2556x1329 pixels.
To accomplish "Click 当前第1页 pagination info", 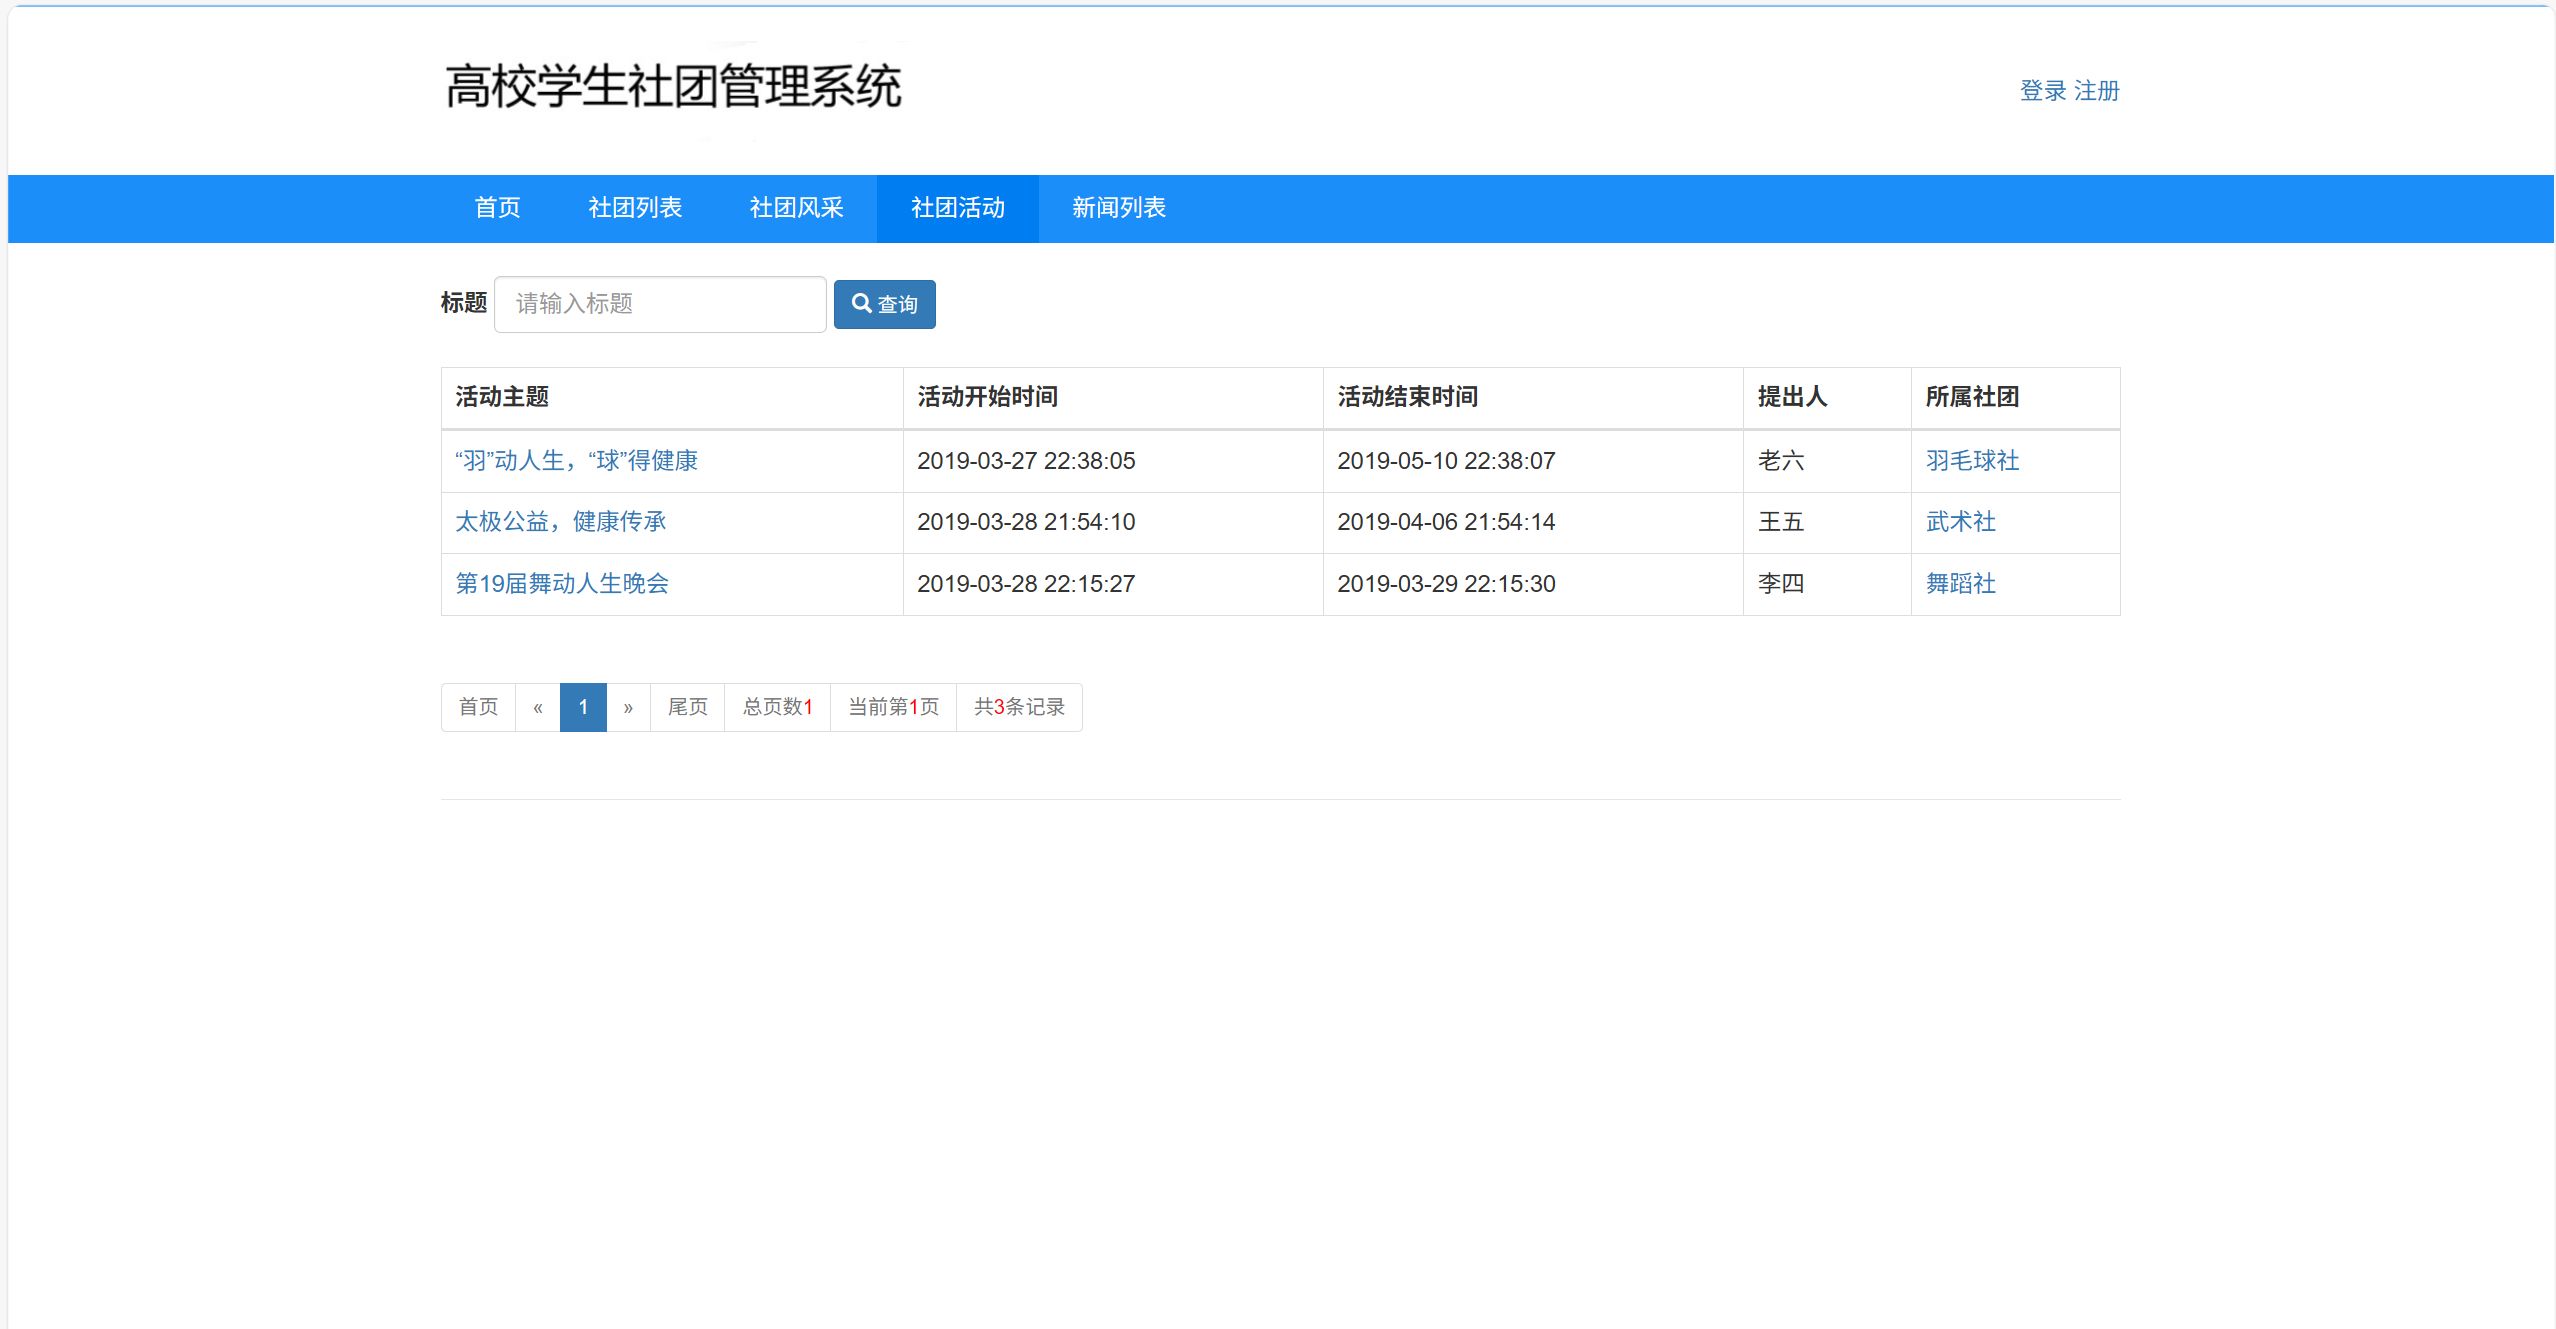I will [x=893, y=707].
